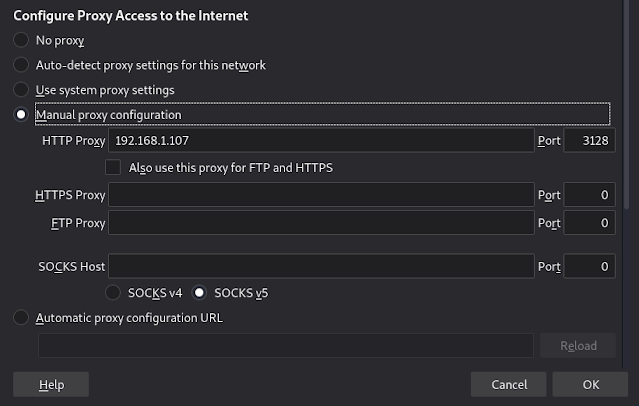Enable Also use this proxy for FTP and HTTPS
Screen dimensions: 639x406
pos(113,167)
